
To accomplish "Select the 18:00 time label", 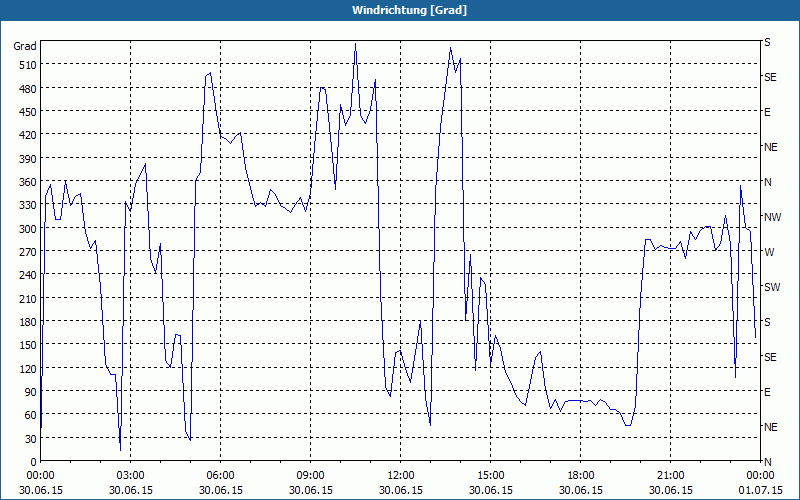I will 581,476.
